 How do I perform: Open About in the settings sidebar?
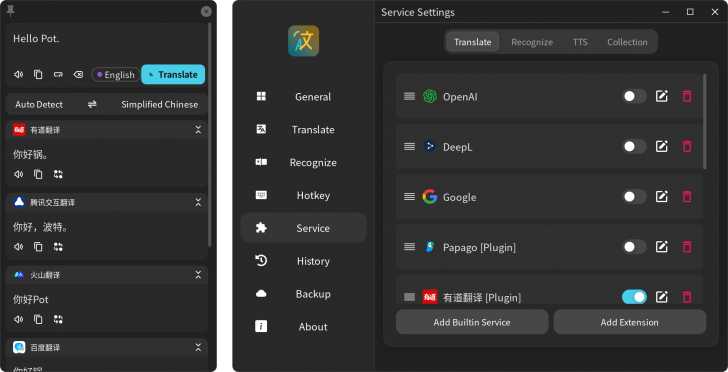click(304, 327)
